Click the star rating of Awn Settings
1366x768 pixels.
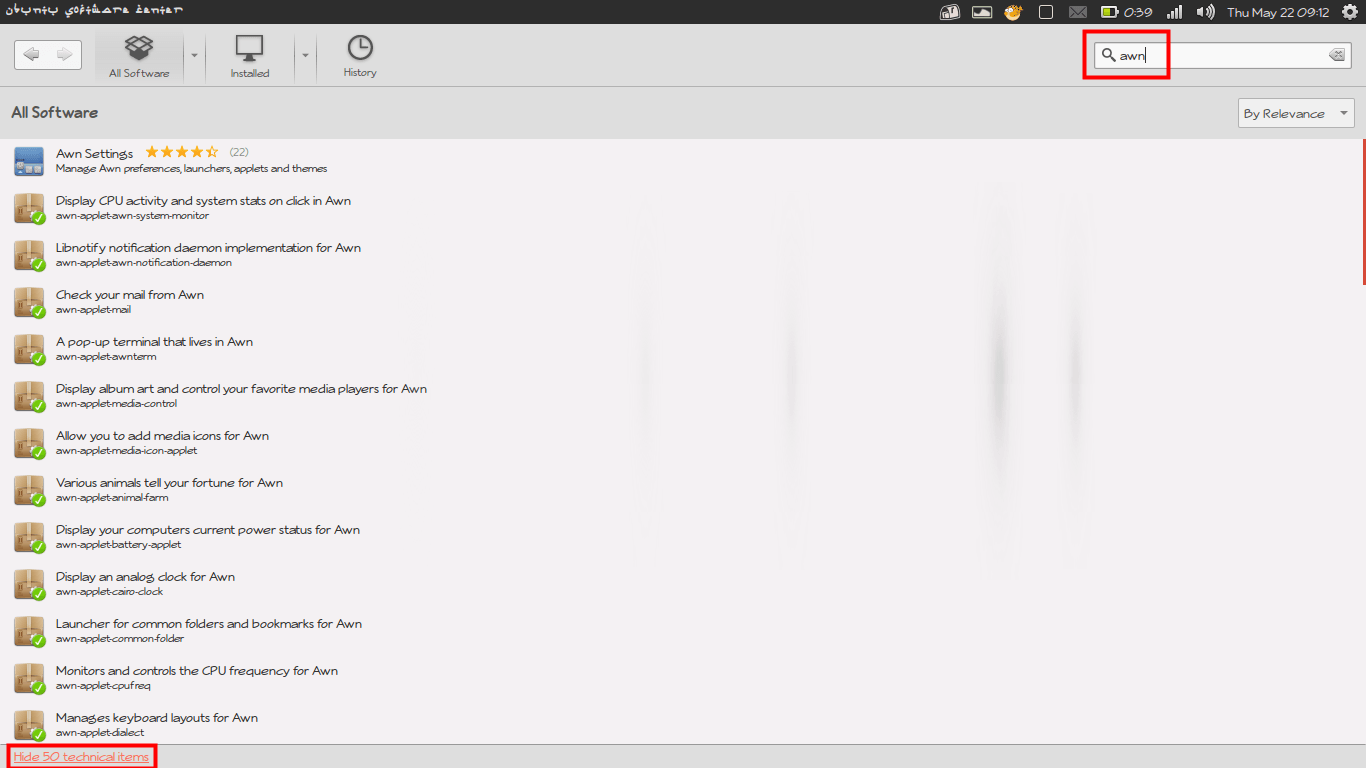point(181,152)
